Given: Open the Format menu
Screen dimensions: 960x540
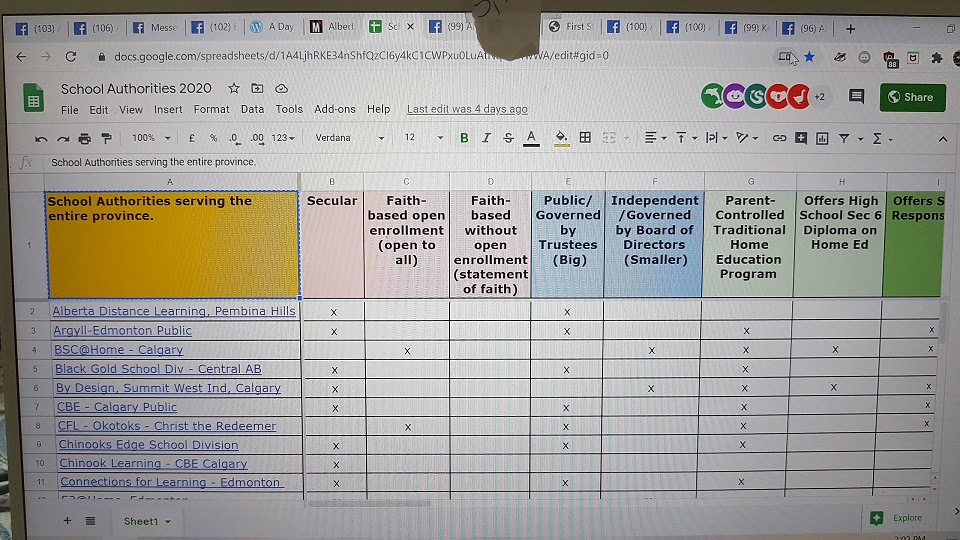Looking at the screenshot, I should pos(211,110).
